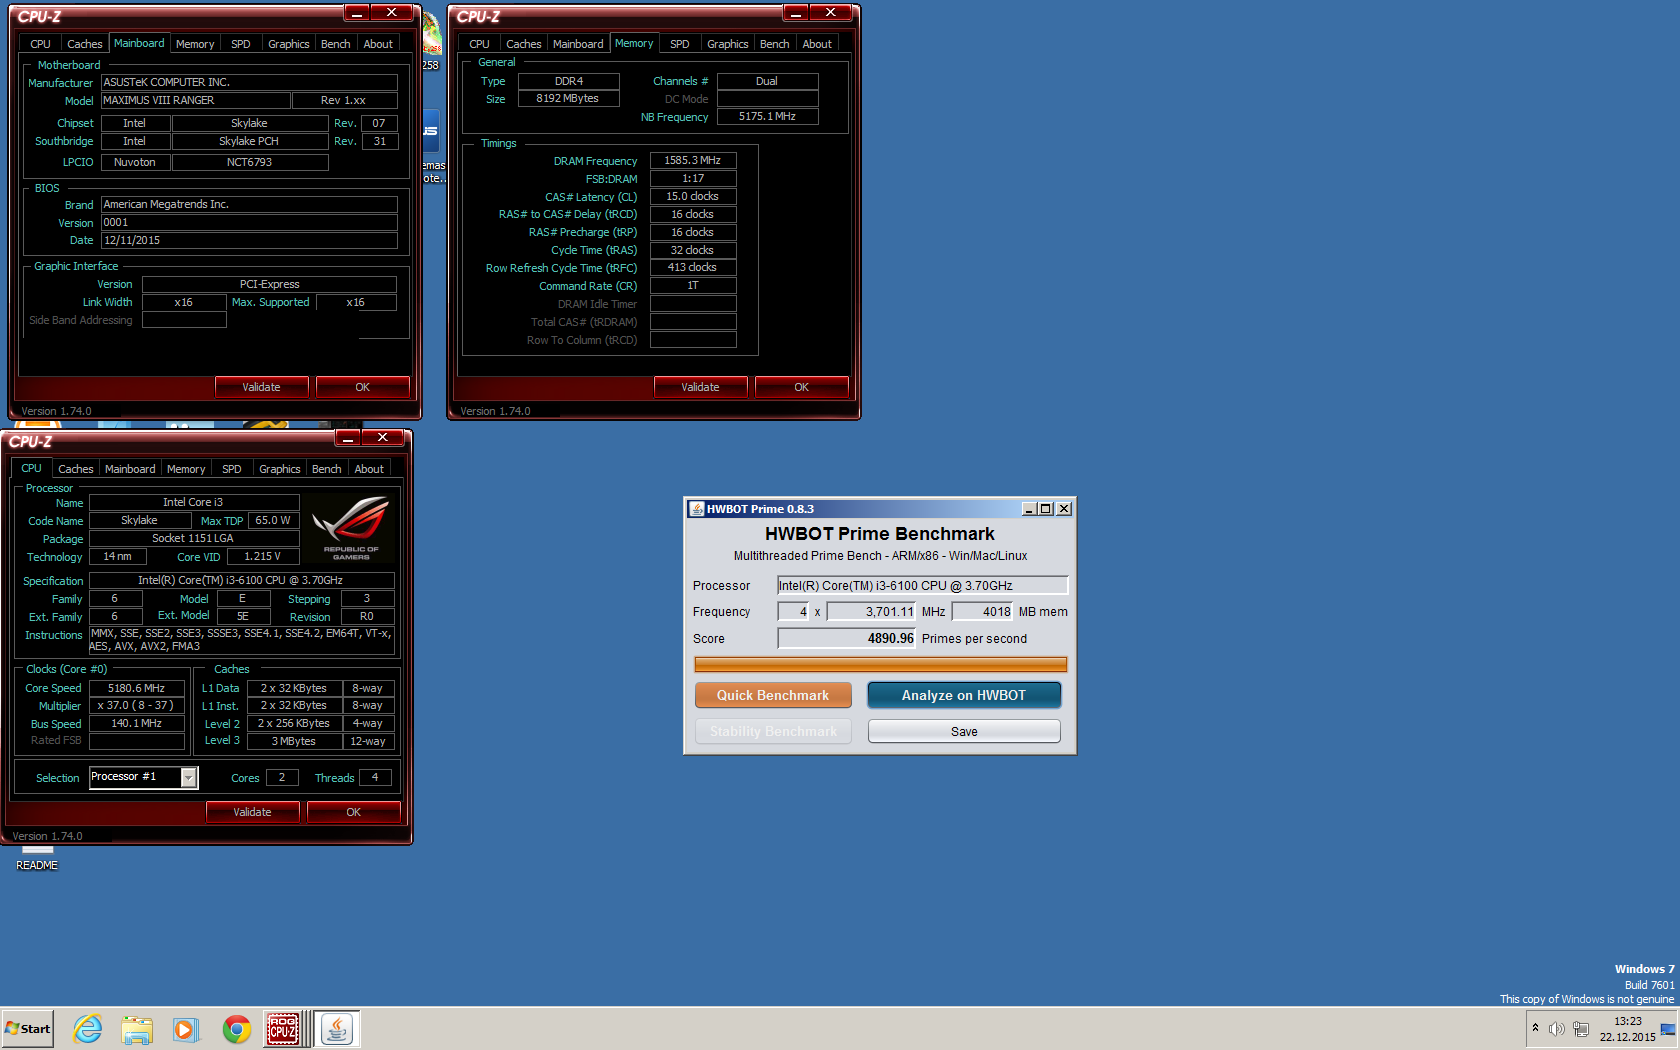The height and width of the screenshot is (1050, 1680).
Task: Click OK in Mainboard CPU-Z window
Action: [363, 387]
